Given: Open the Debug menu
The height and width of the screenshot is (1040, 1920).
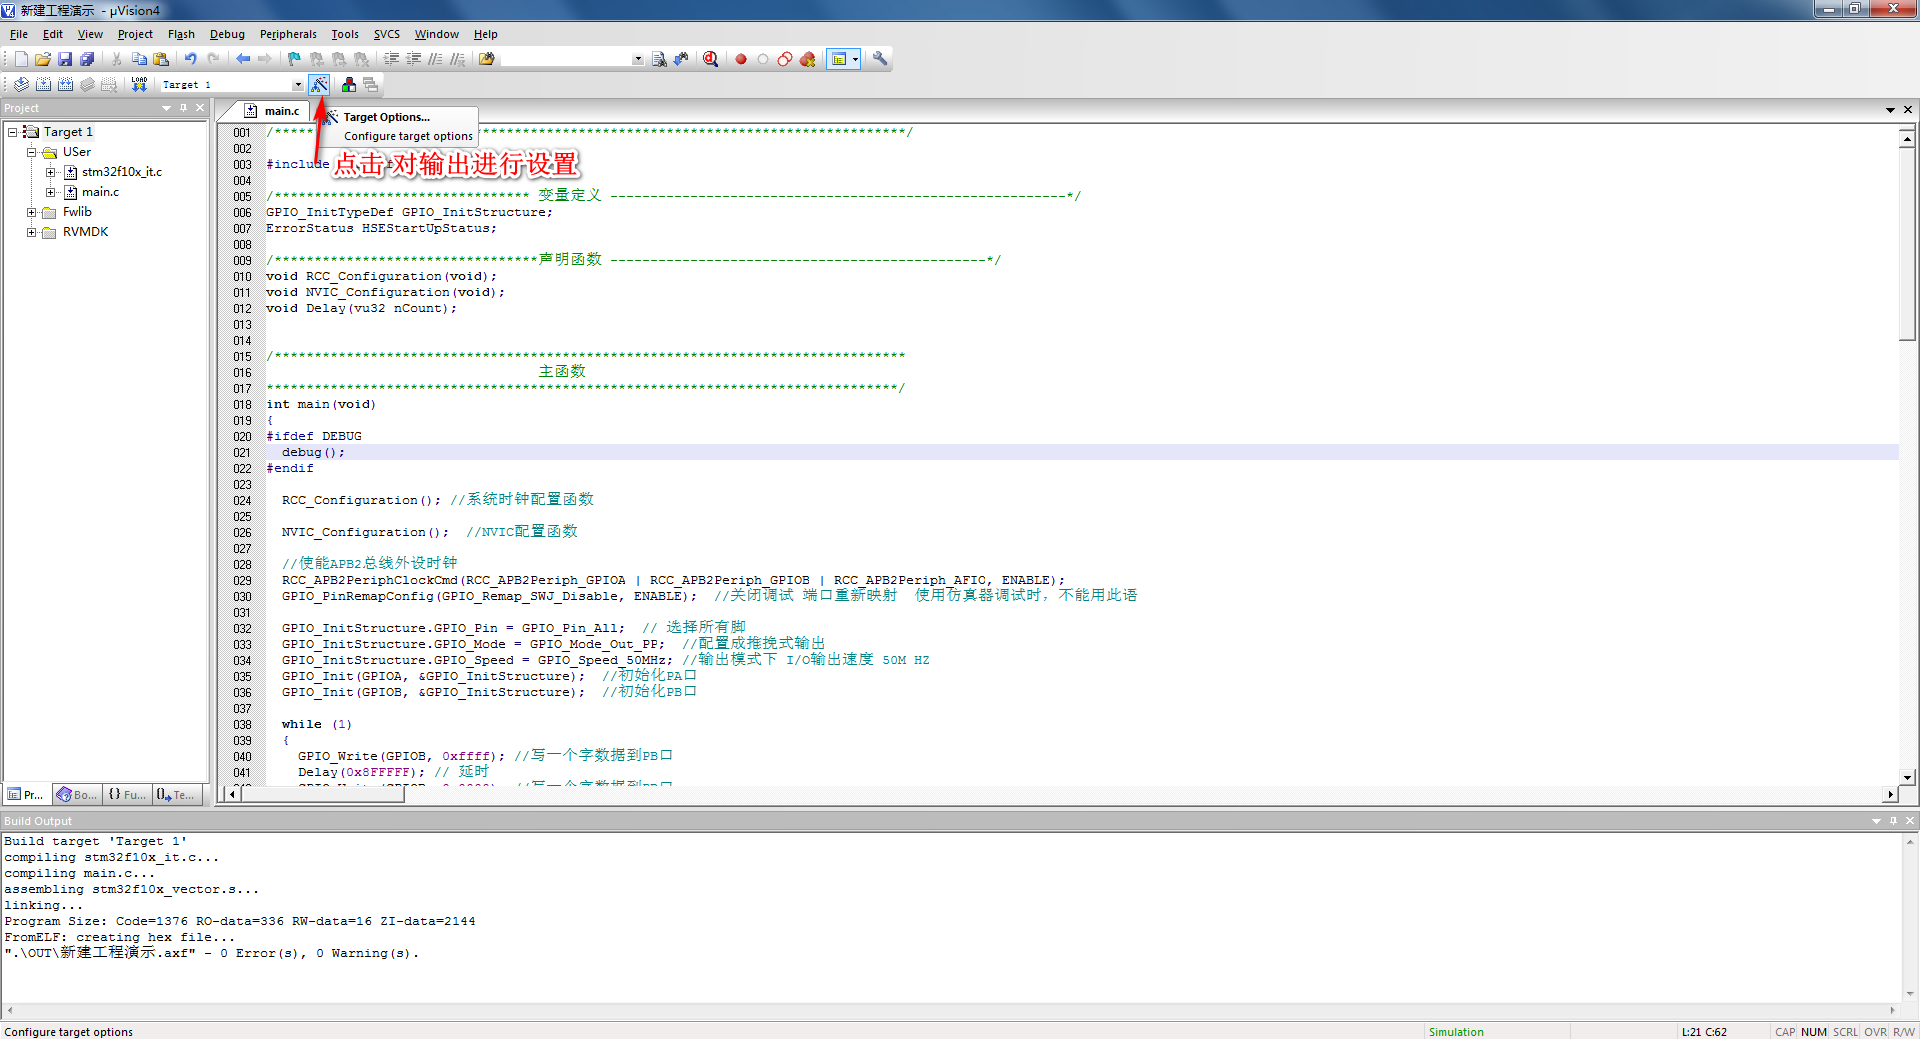Looking at the screenshot, I should click(227, 34).
